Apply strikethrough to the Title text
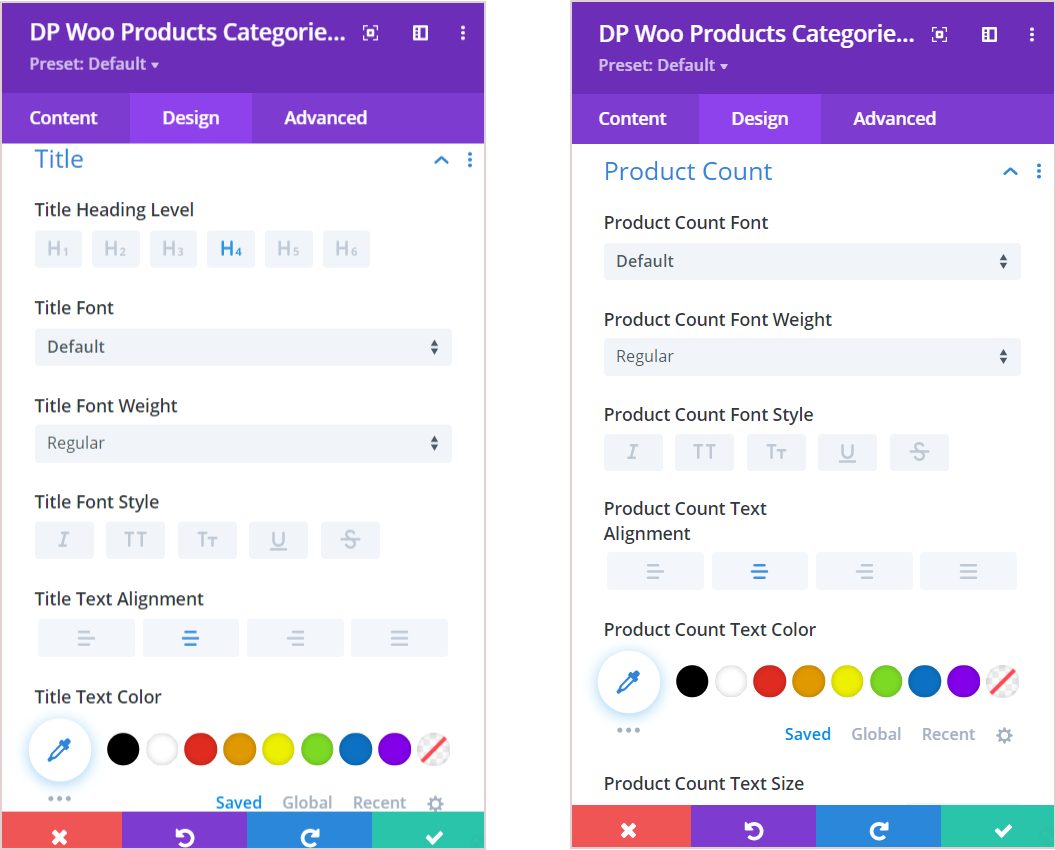The width and height of the screenshot is (1055, 850). coord(350,540)
